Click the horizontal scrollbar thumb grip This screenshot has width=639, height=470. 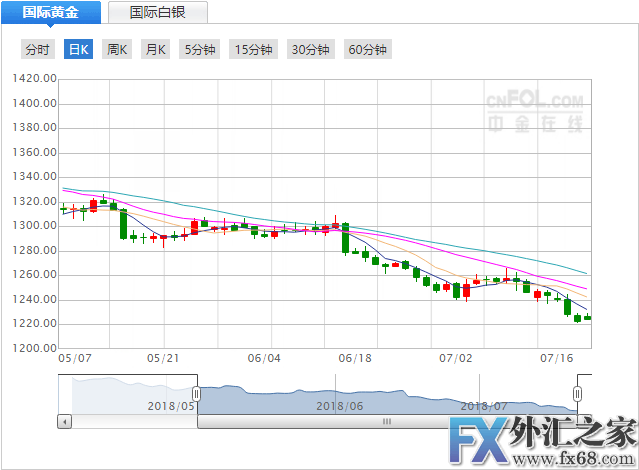pos(386,422)
